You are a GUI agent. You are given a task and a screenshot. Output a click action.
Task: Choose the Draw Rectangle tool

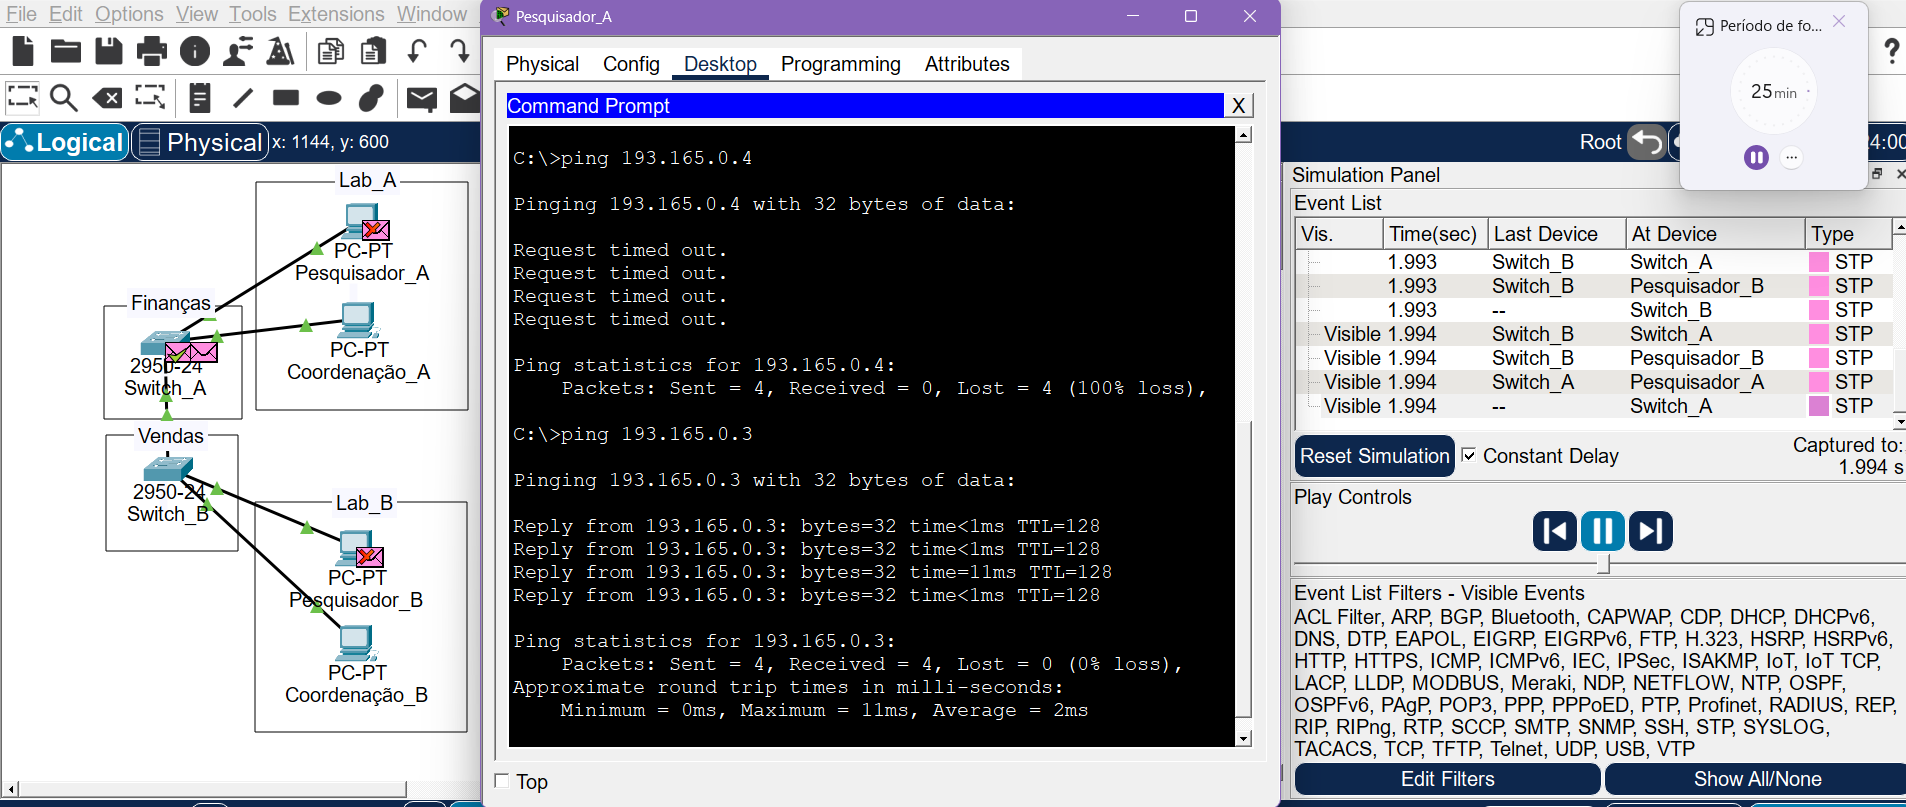click(x=286, y=97)
